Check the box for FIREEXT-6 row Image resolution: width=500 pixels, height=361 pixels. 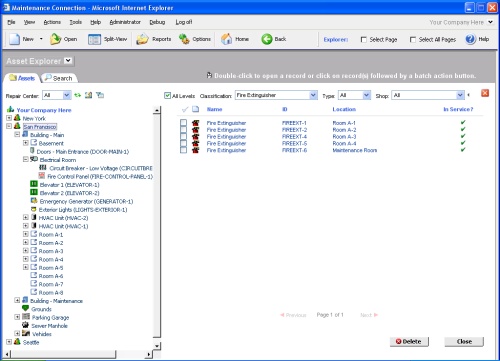click(x=183, y=150)
